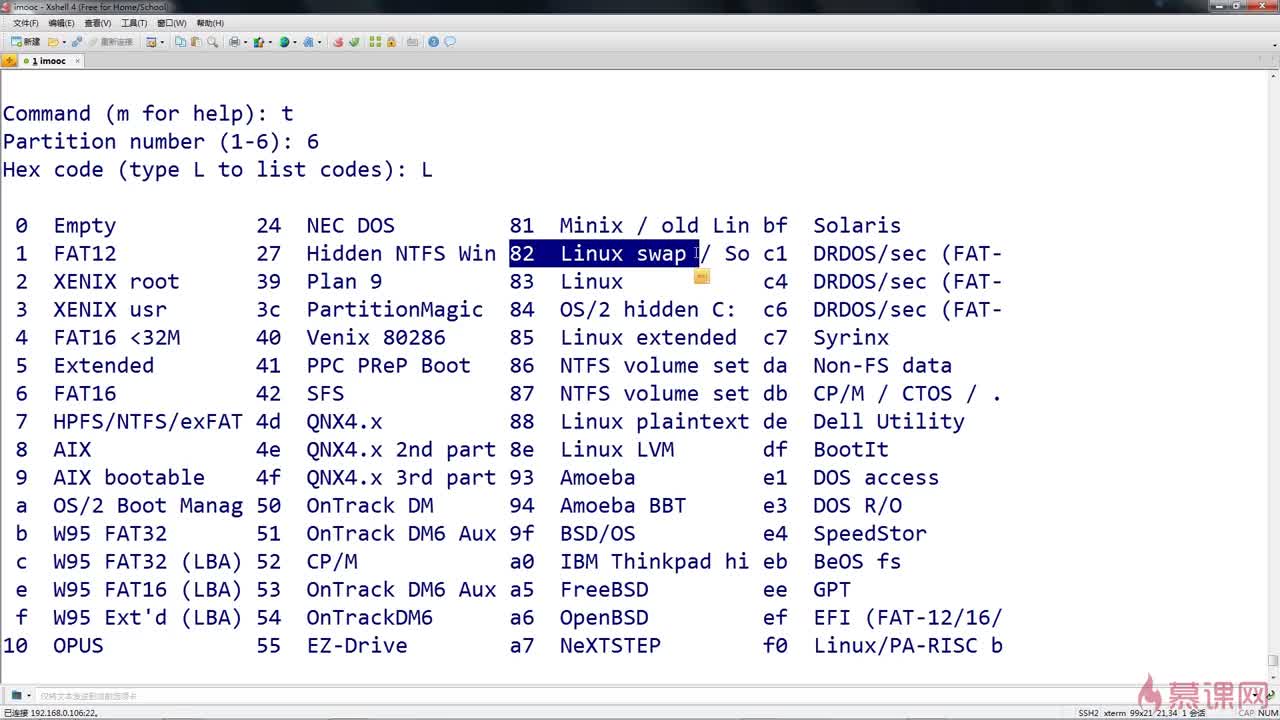Click the orange new-tab icon before imooc tab

(10, 61)
